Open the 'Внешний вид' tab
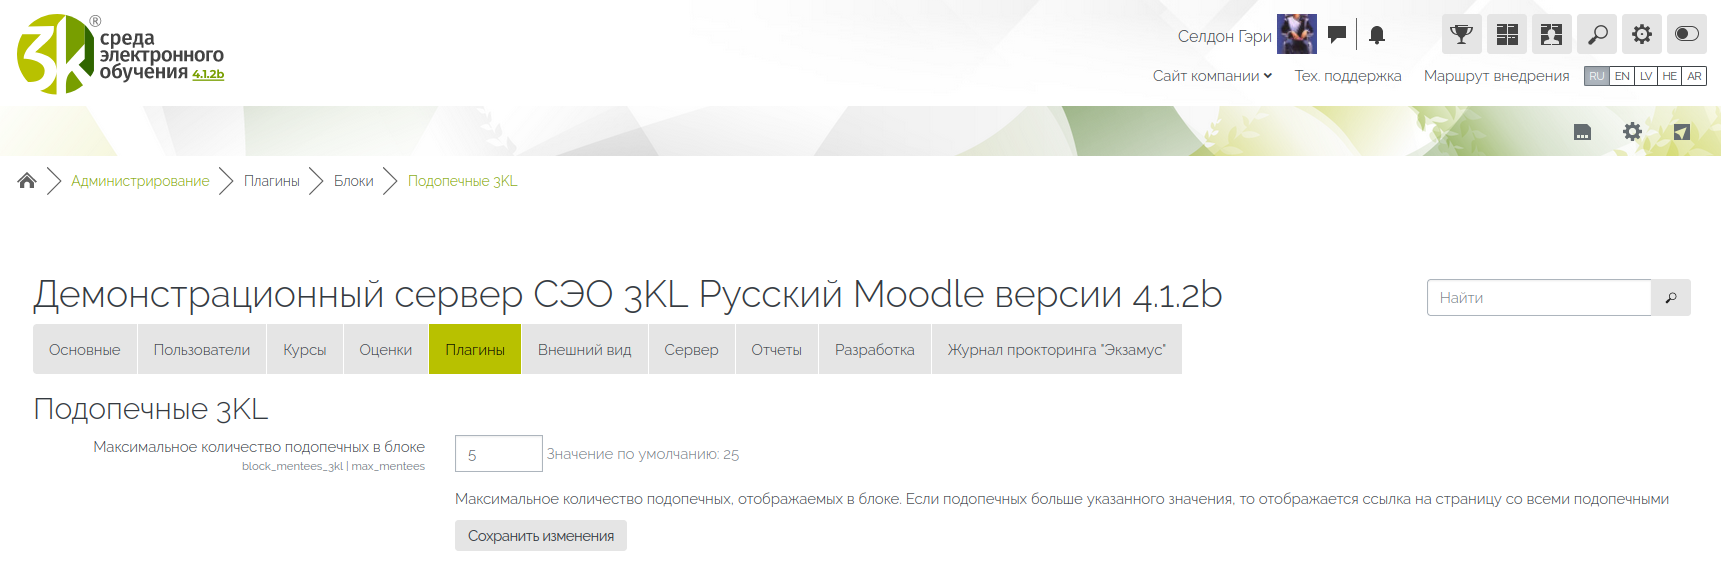This screenshot has height=574, width=1721. (x=584, y=350)
